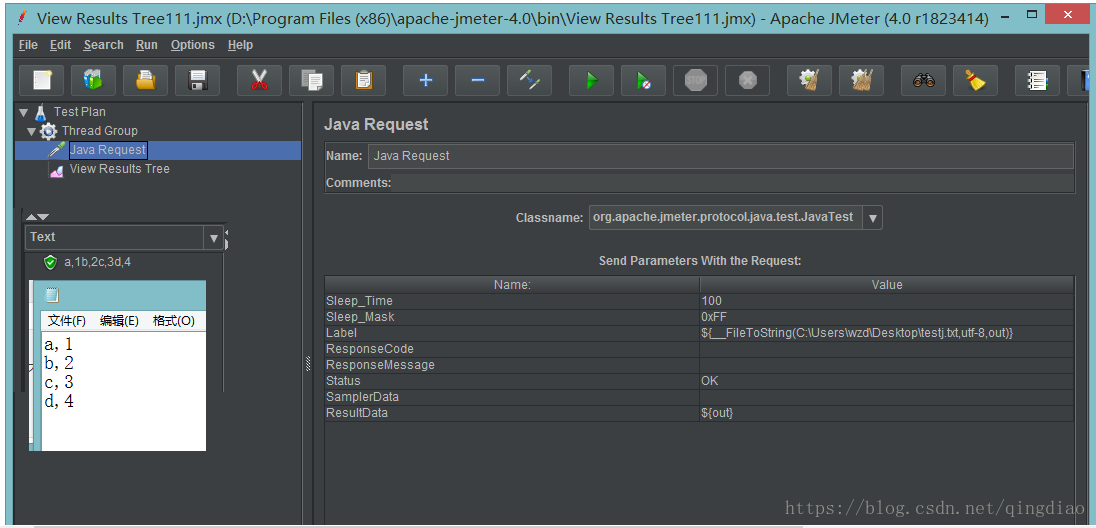Viewport: 1096px width, 528px height.
Task: Click into the Comments field
Action: click(x=733, y=183)
